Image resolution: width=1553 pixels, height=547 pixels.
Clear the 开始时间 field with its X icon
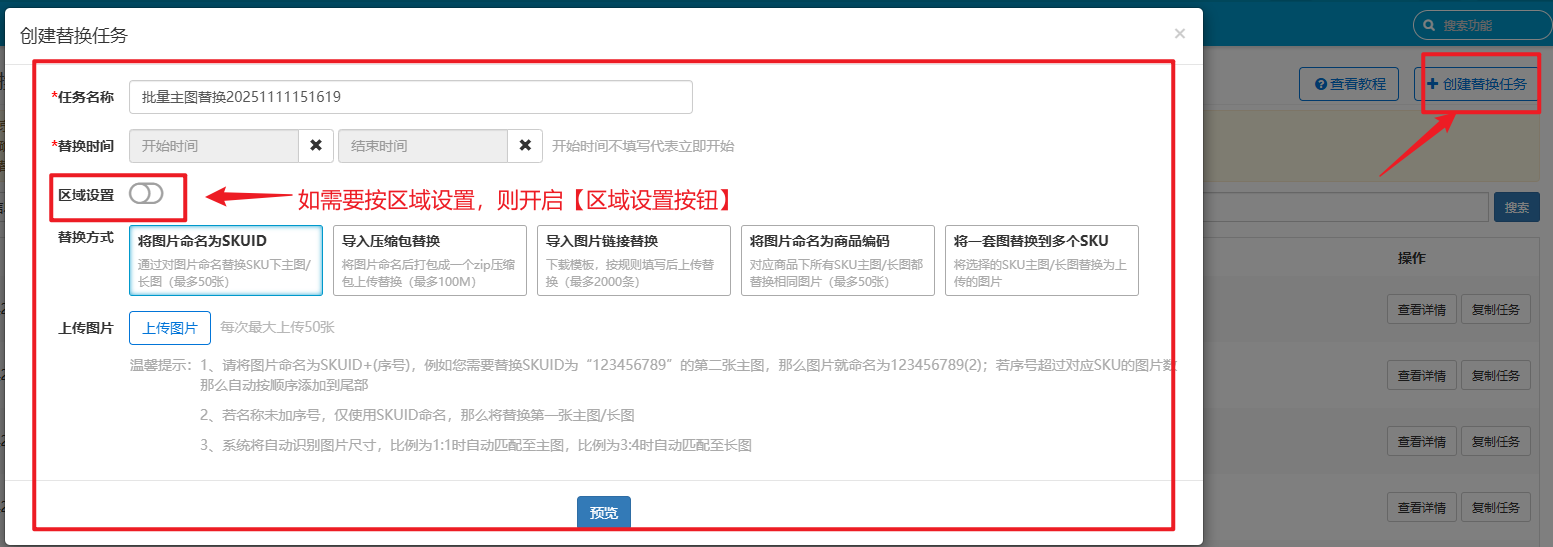(315, 146)
